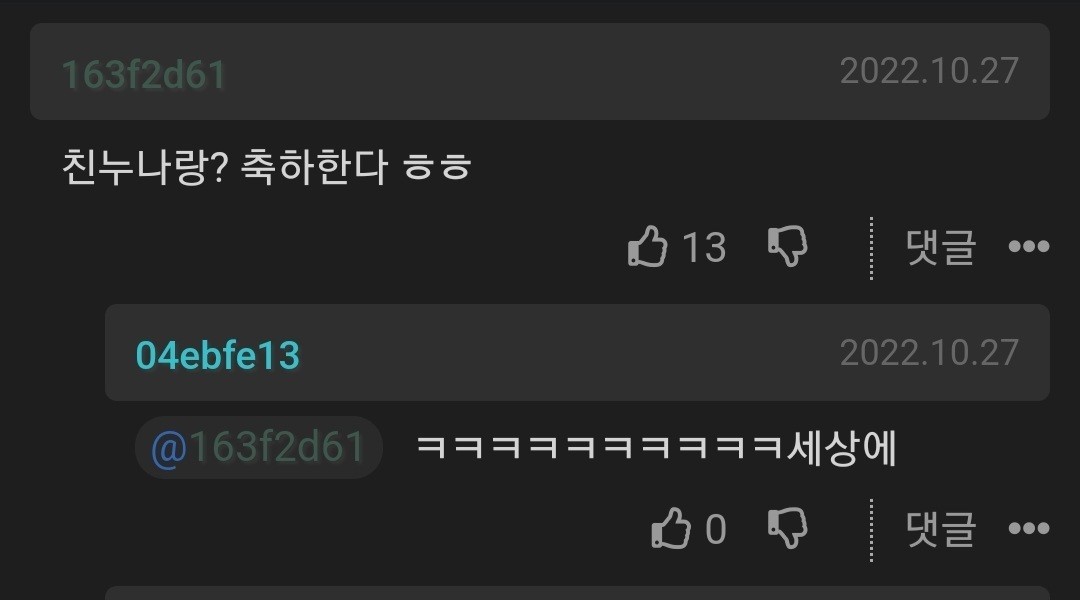Image resolution: width=1080 pixels, height=600 pixels.
Task: Click the like count 13
Action: [704, 247]
